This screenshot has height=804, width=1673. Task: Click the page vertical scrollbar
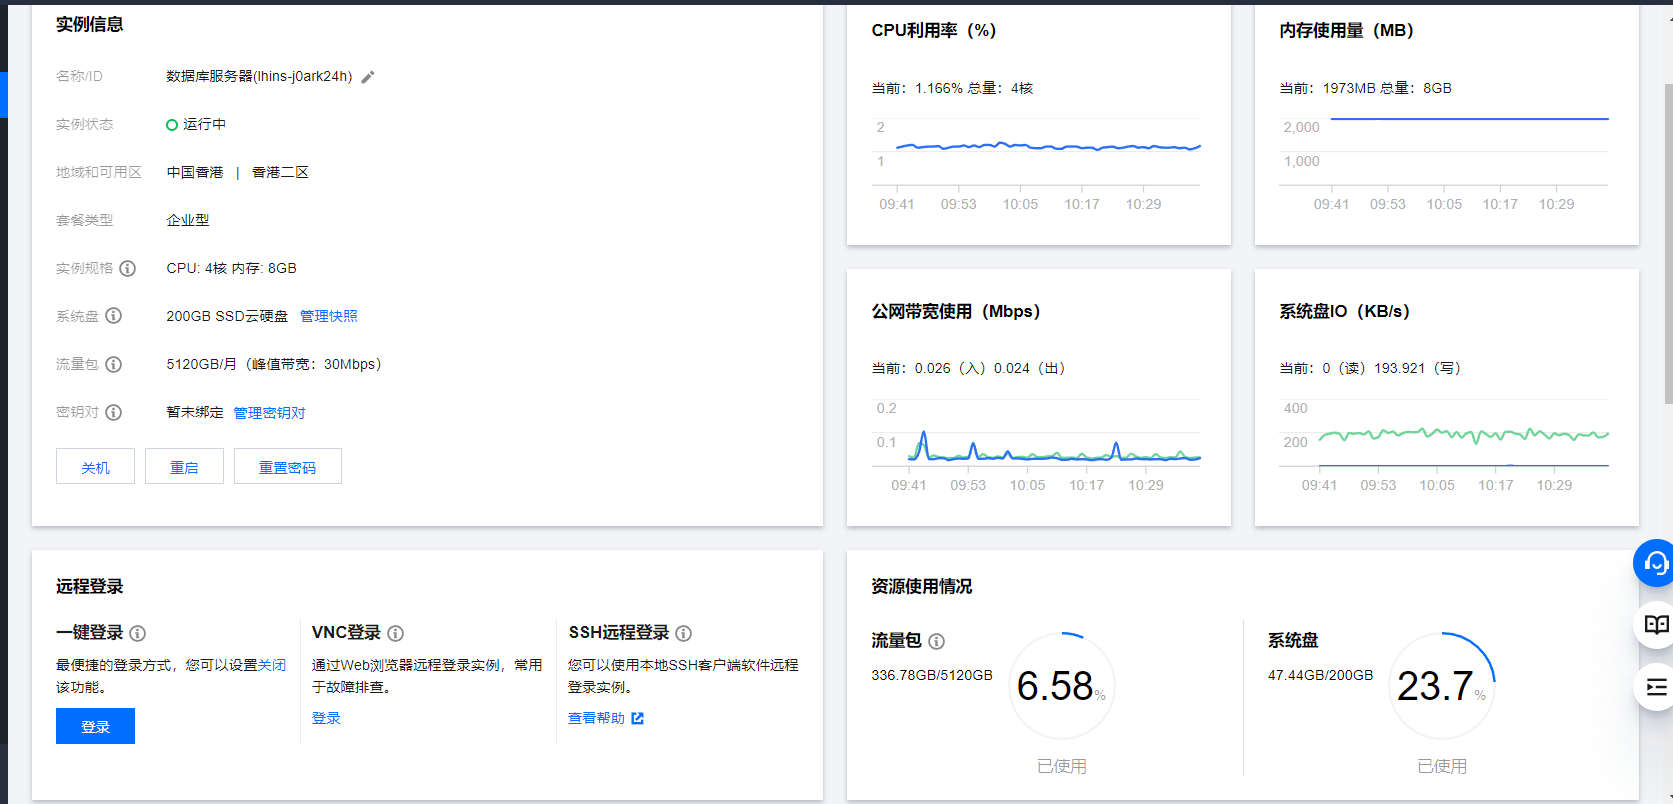[x=1667, y=244]
